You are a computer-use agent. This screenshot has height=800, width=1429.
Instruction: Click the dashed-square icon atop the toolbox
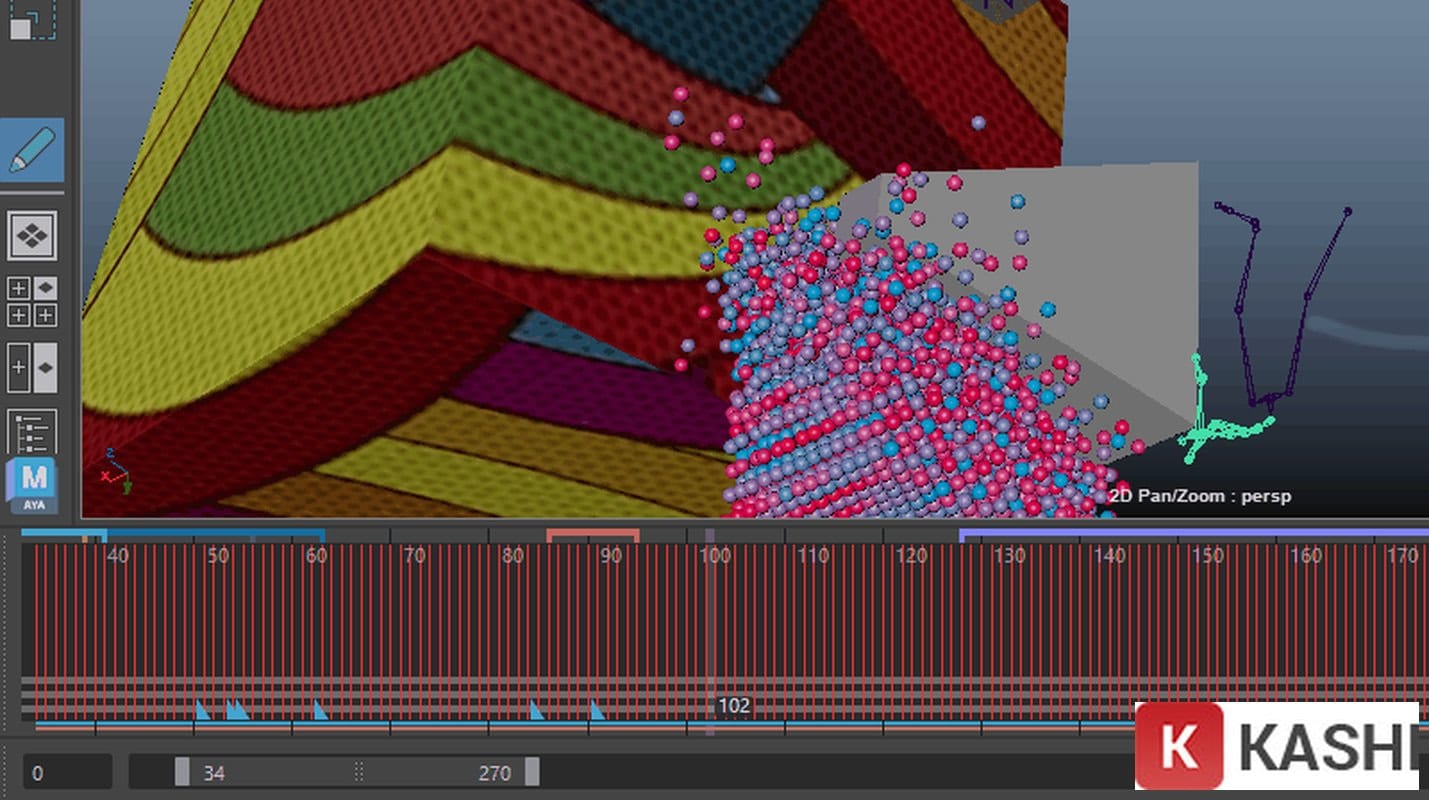pos(30,20)
